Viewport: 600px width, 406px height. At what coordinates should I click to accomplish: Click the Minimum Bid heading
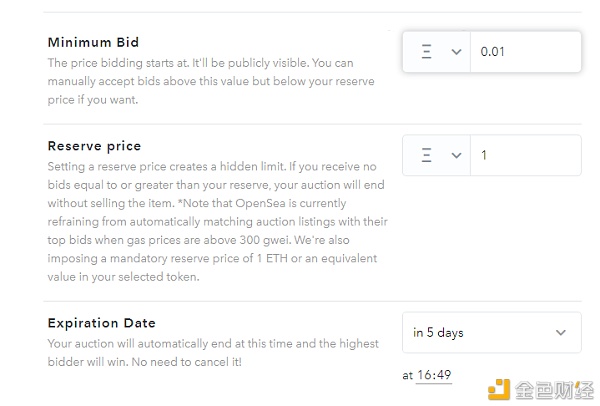pos(93,42)
